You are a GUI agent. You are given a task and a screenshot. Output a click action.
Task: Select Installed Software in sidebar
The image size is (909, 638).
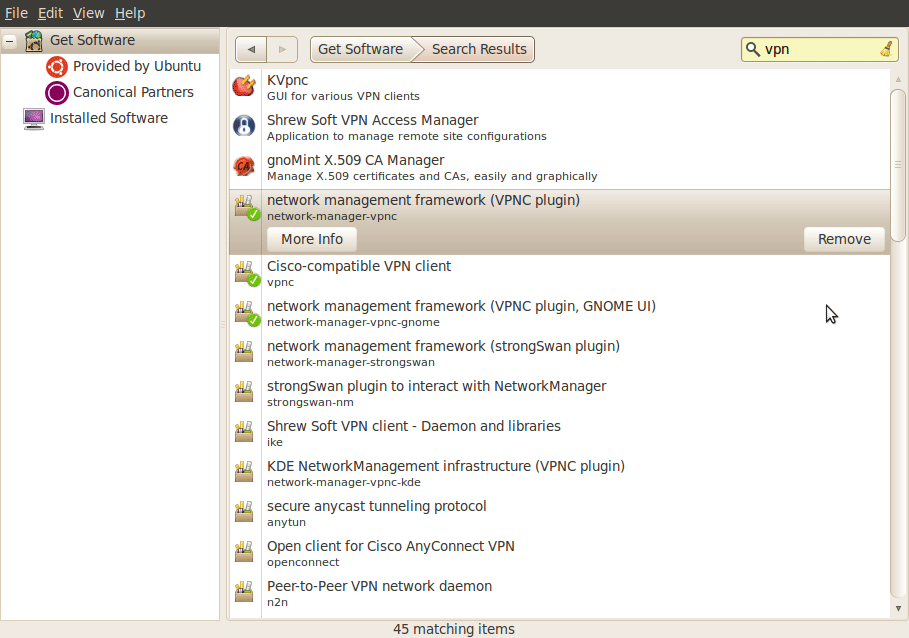tap(109, 119)
